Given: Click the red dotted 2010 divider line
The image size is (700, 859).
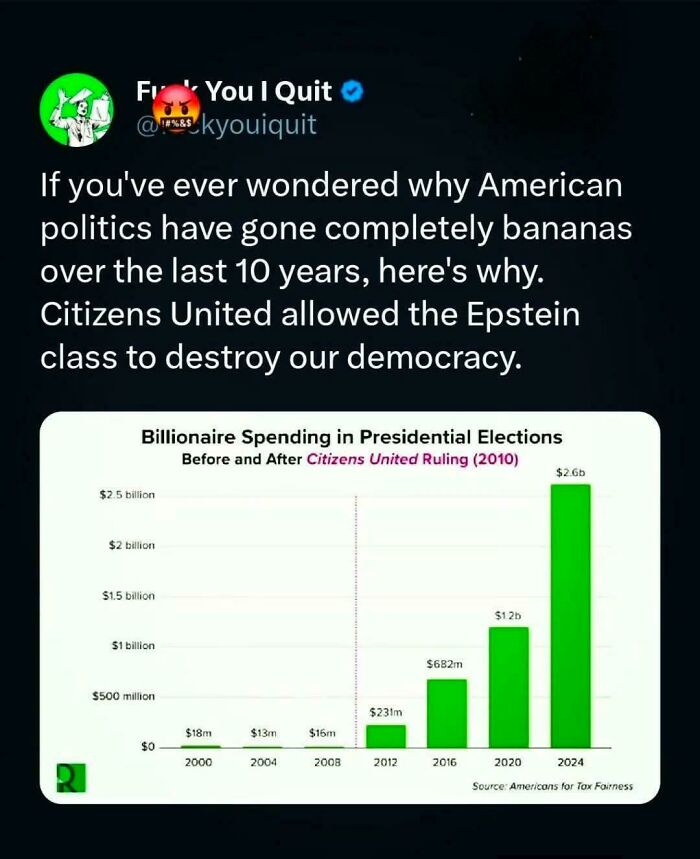Looking at the screenshot, I should pos(357,600).
